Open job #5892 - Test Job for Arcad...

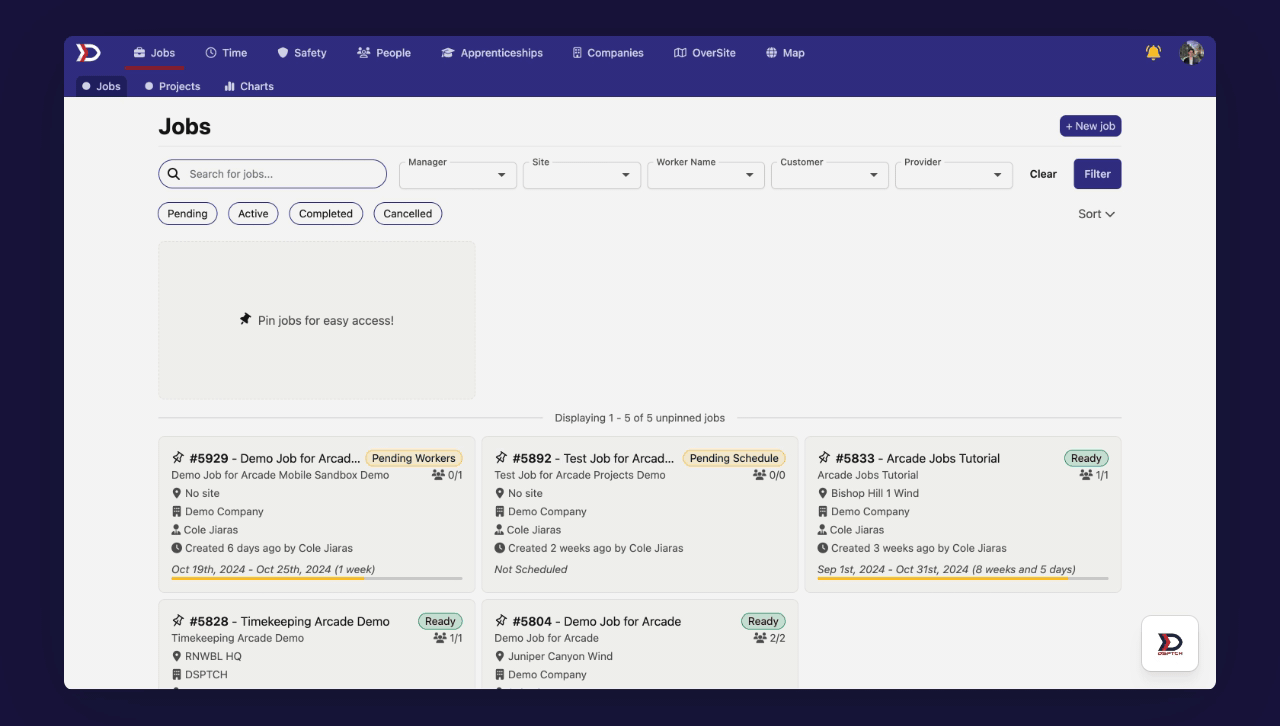(593, 458)
